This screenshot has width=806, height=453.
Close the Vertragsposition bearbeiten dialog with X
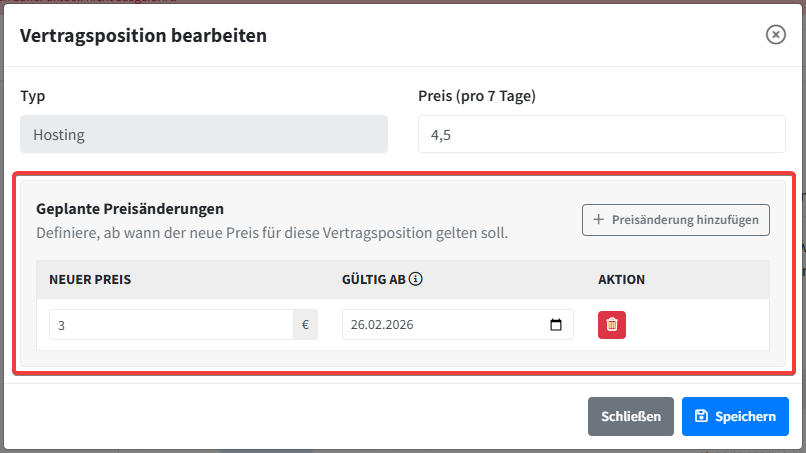pyautogui.click(x=775, y=35)
